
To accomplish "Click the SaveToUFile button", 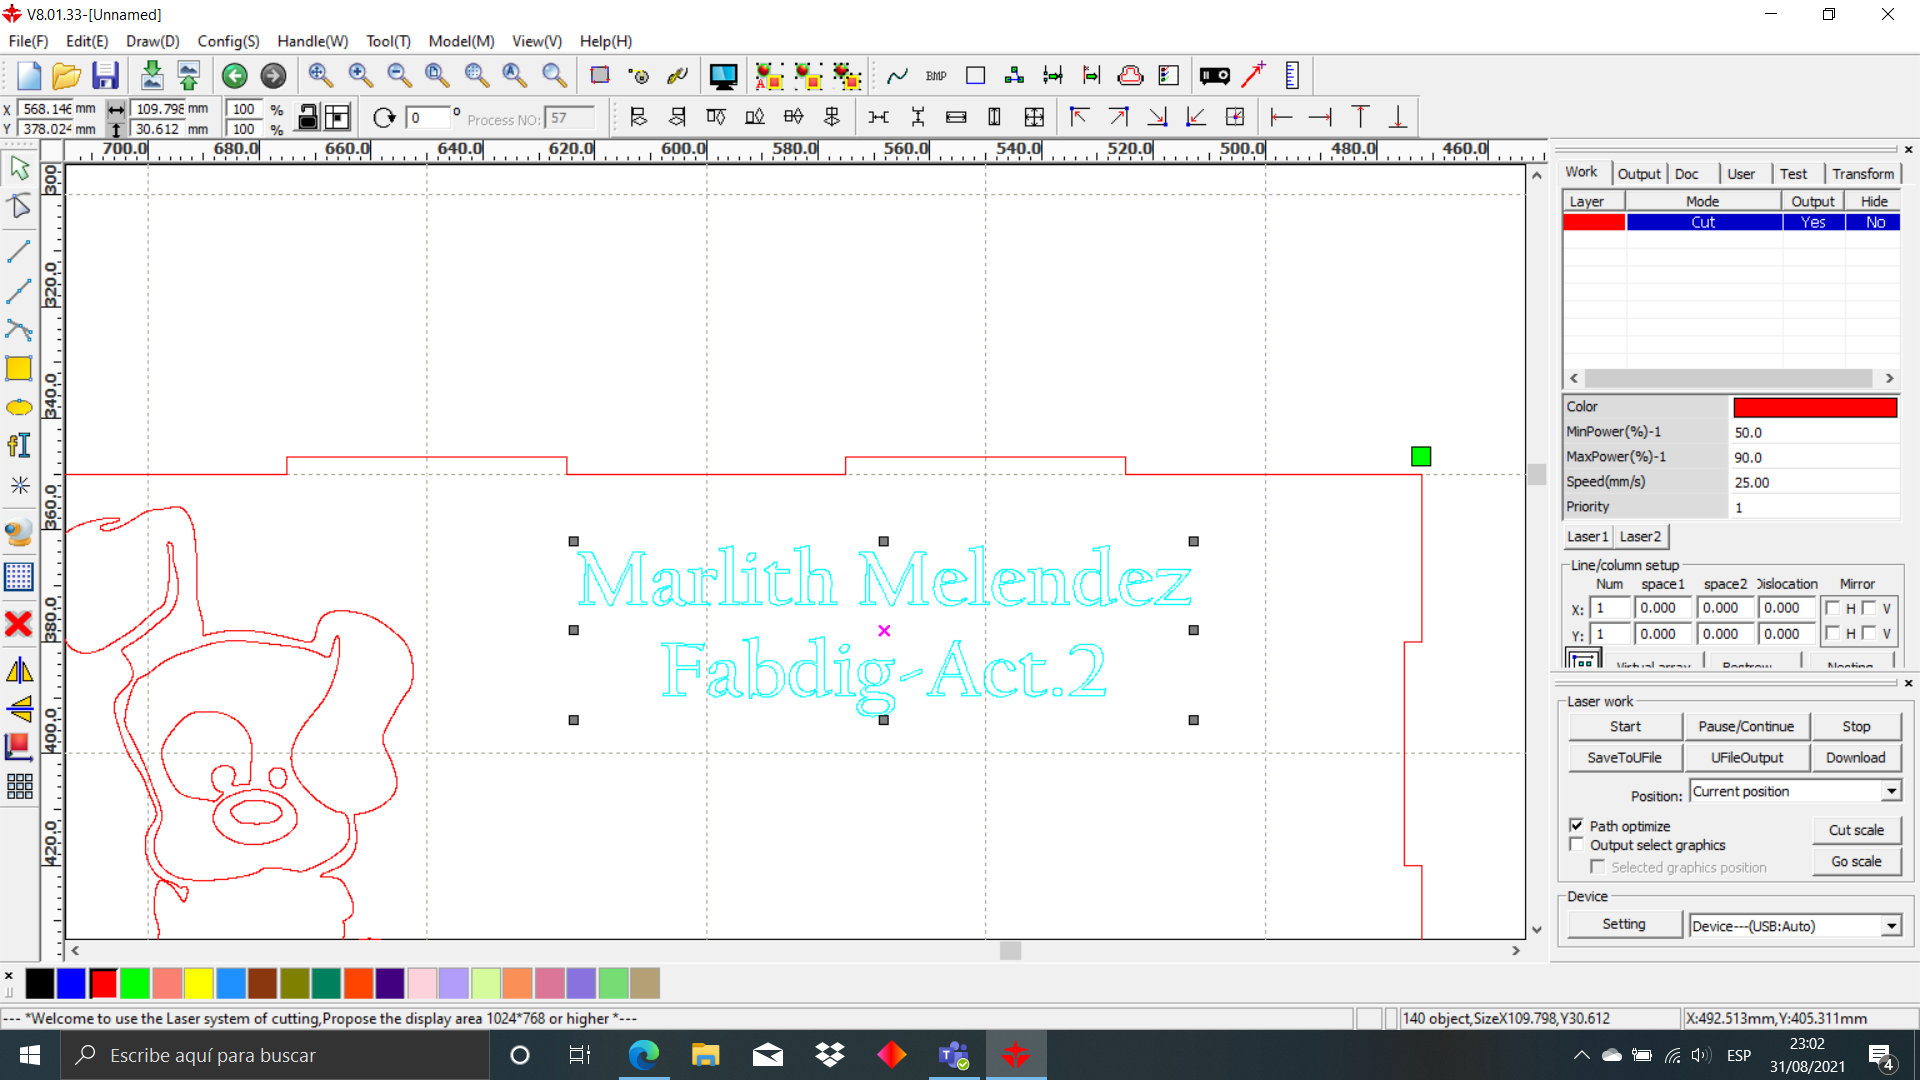I will click(1624, 758).
